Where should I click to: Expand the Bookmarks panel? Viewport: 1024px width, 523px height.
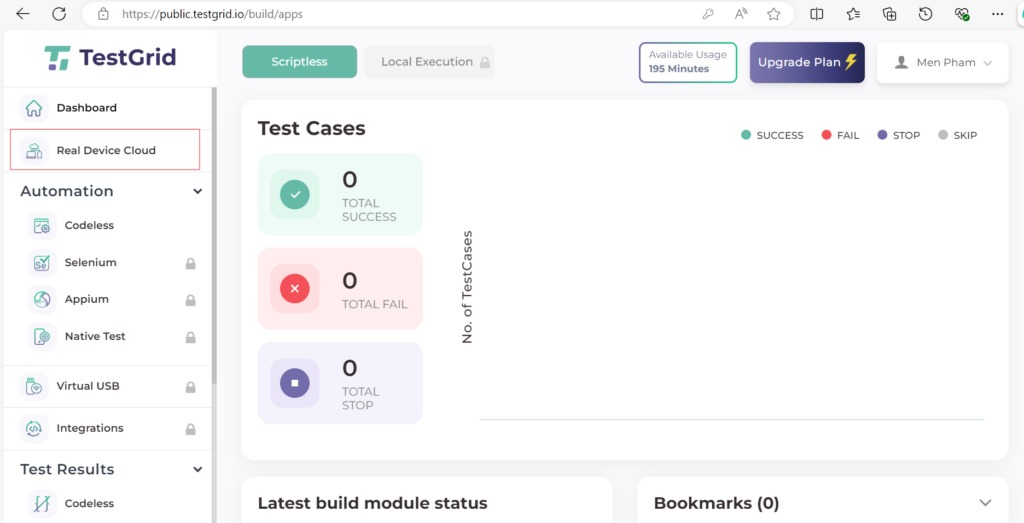coord(985,503)
